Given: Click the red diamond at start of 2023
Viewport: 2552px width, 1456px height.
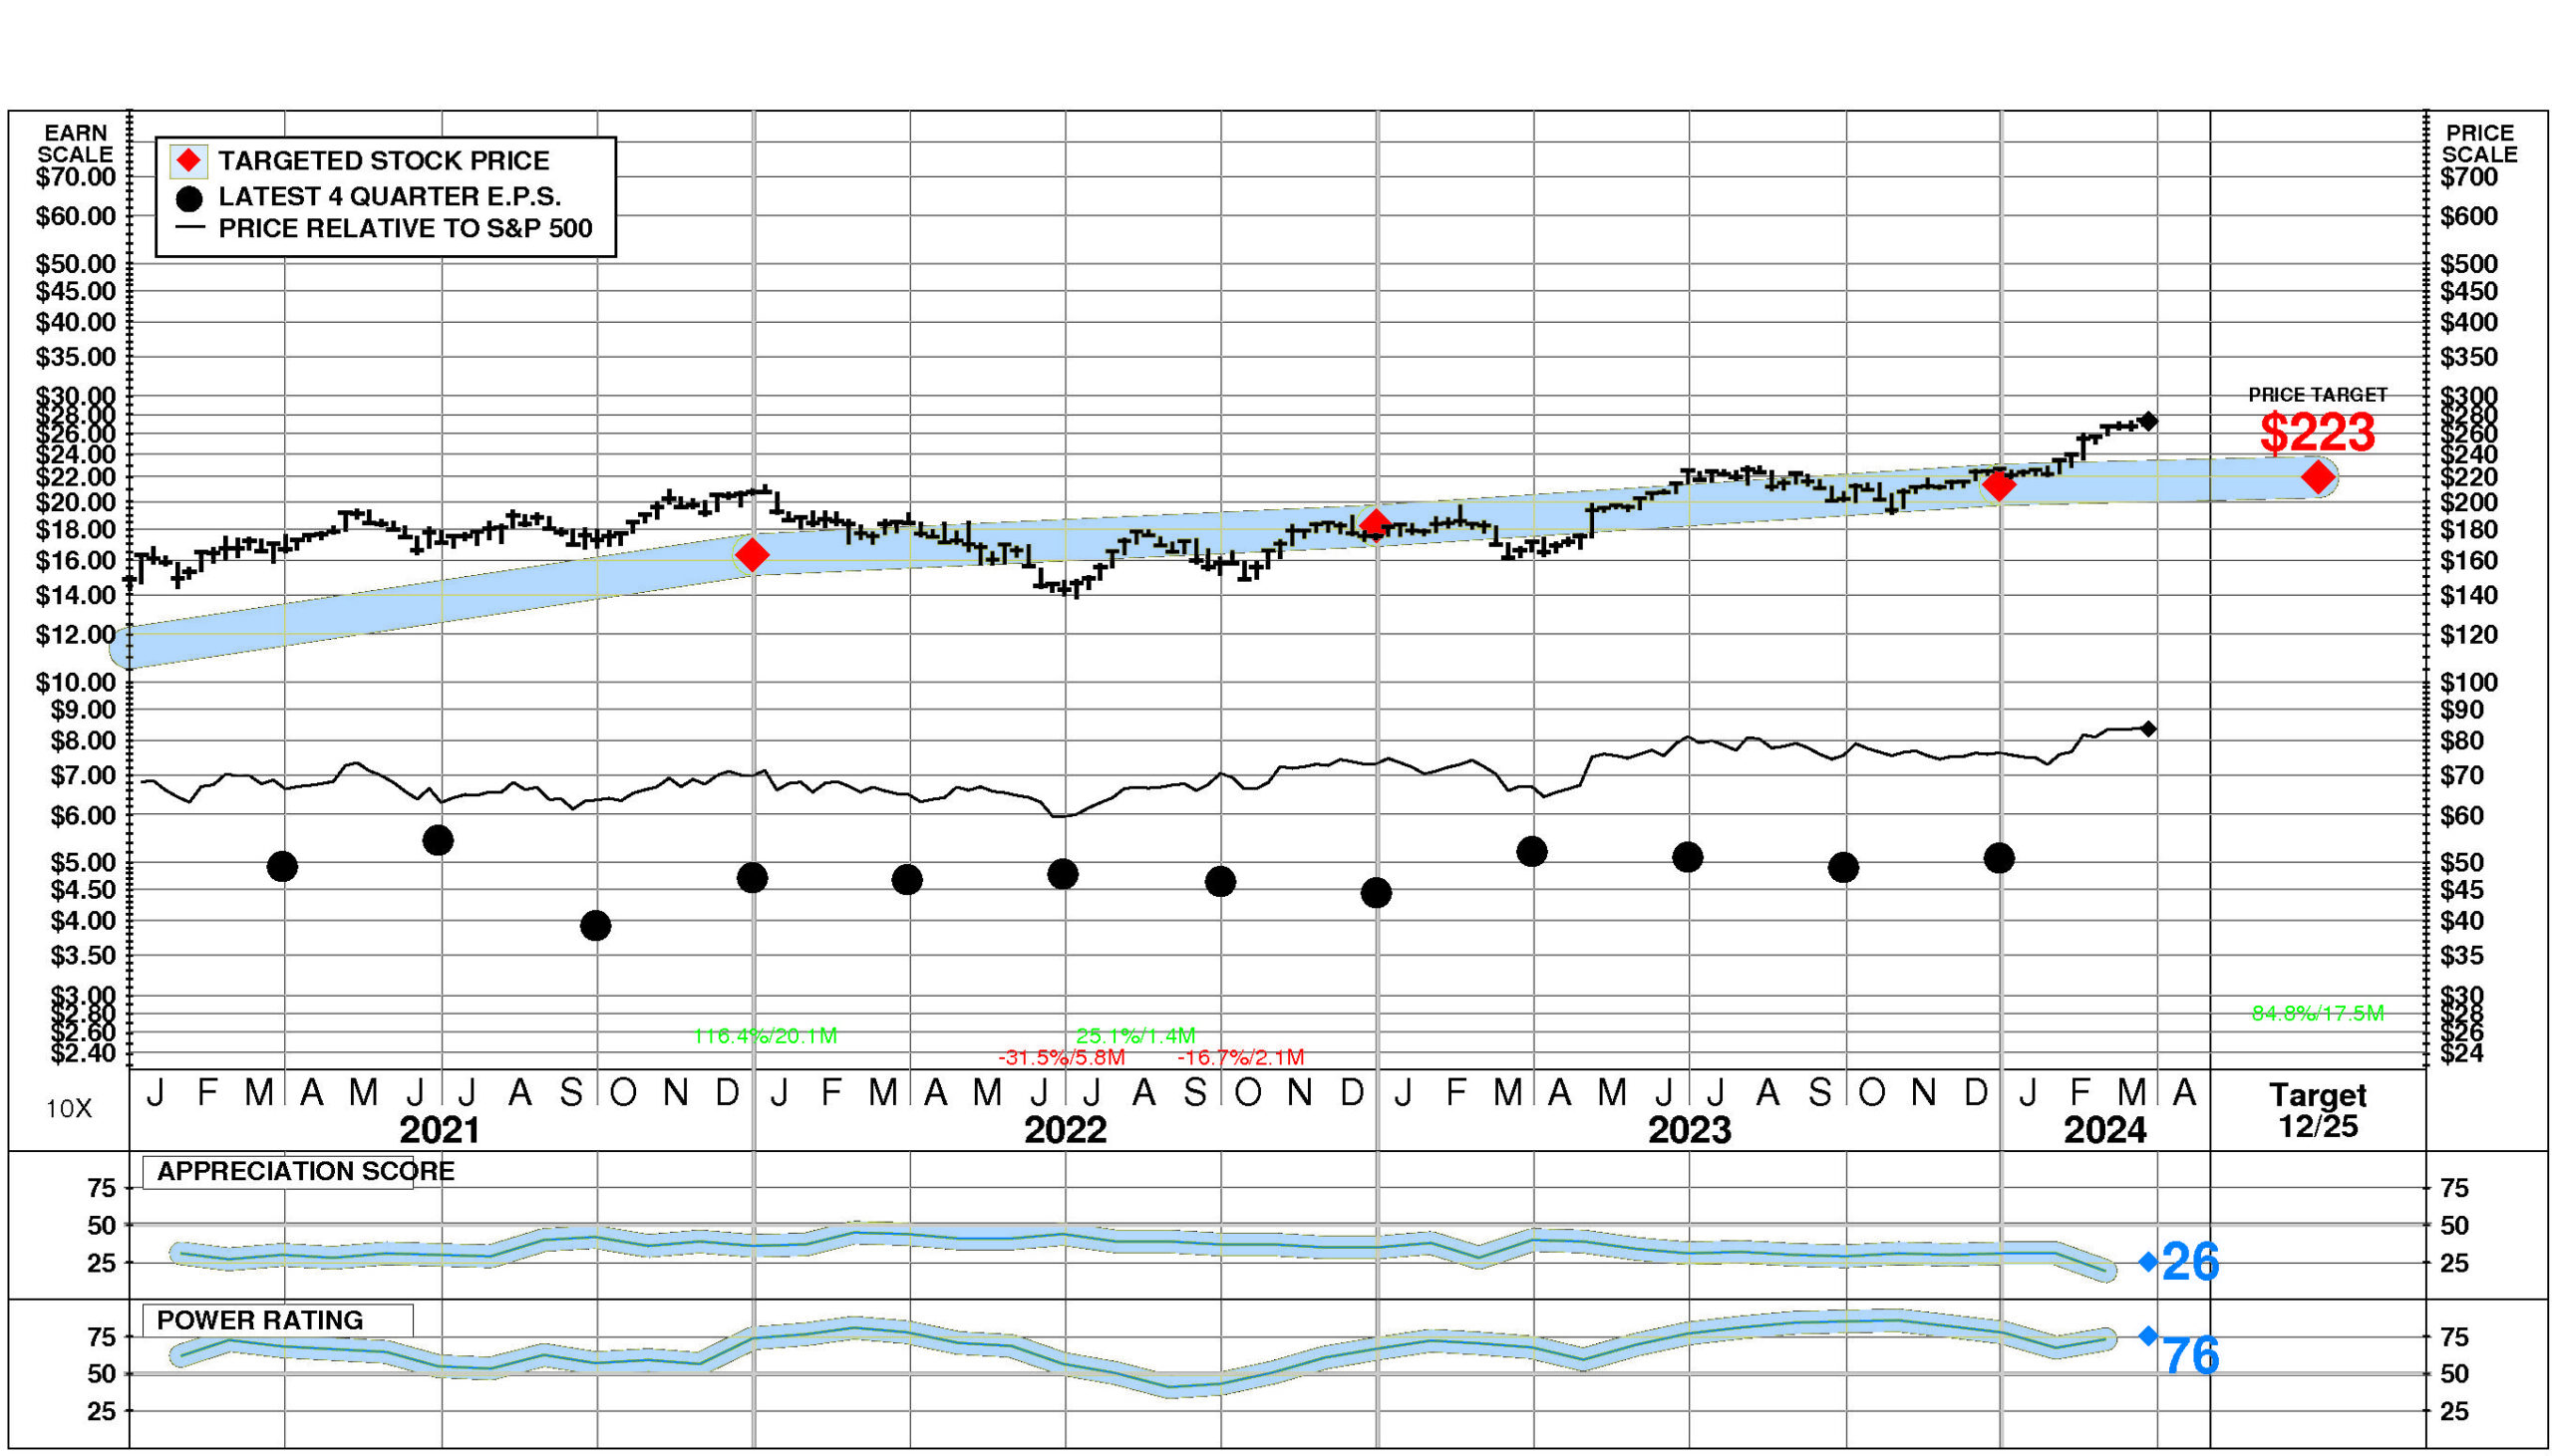Looking at the screenshot, I should tap(1375, 523).
